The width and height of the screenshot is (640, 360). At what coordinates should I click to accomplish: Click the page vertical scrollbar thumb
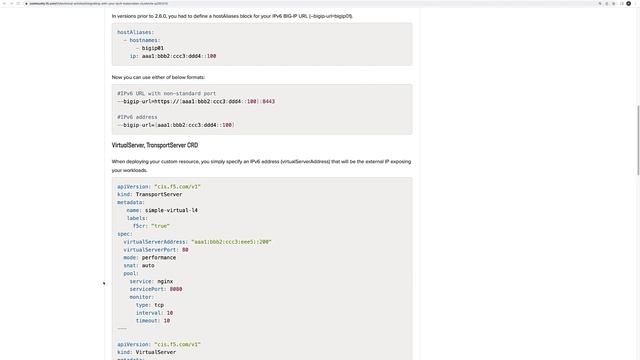pyautogui.click(x=638, y=140)
